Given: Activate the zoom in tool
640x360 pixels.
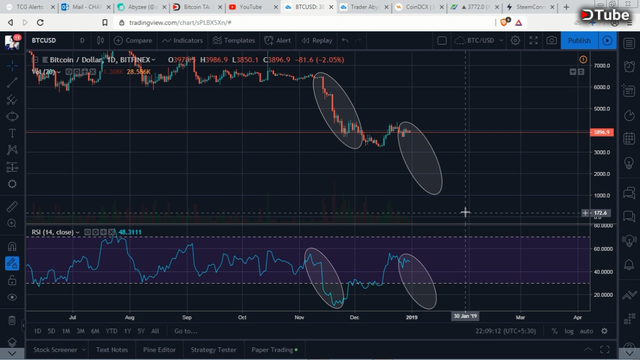Looking at the screenshot, I should click(12, 223).
